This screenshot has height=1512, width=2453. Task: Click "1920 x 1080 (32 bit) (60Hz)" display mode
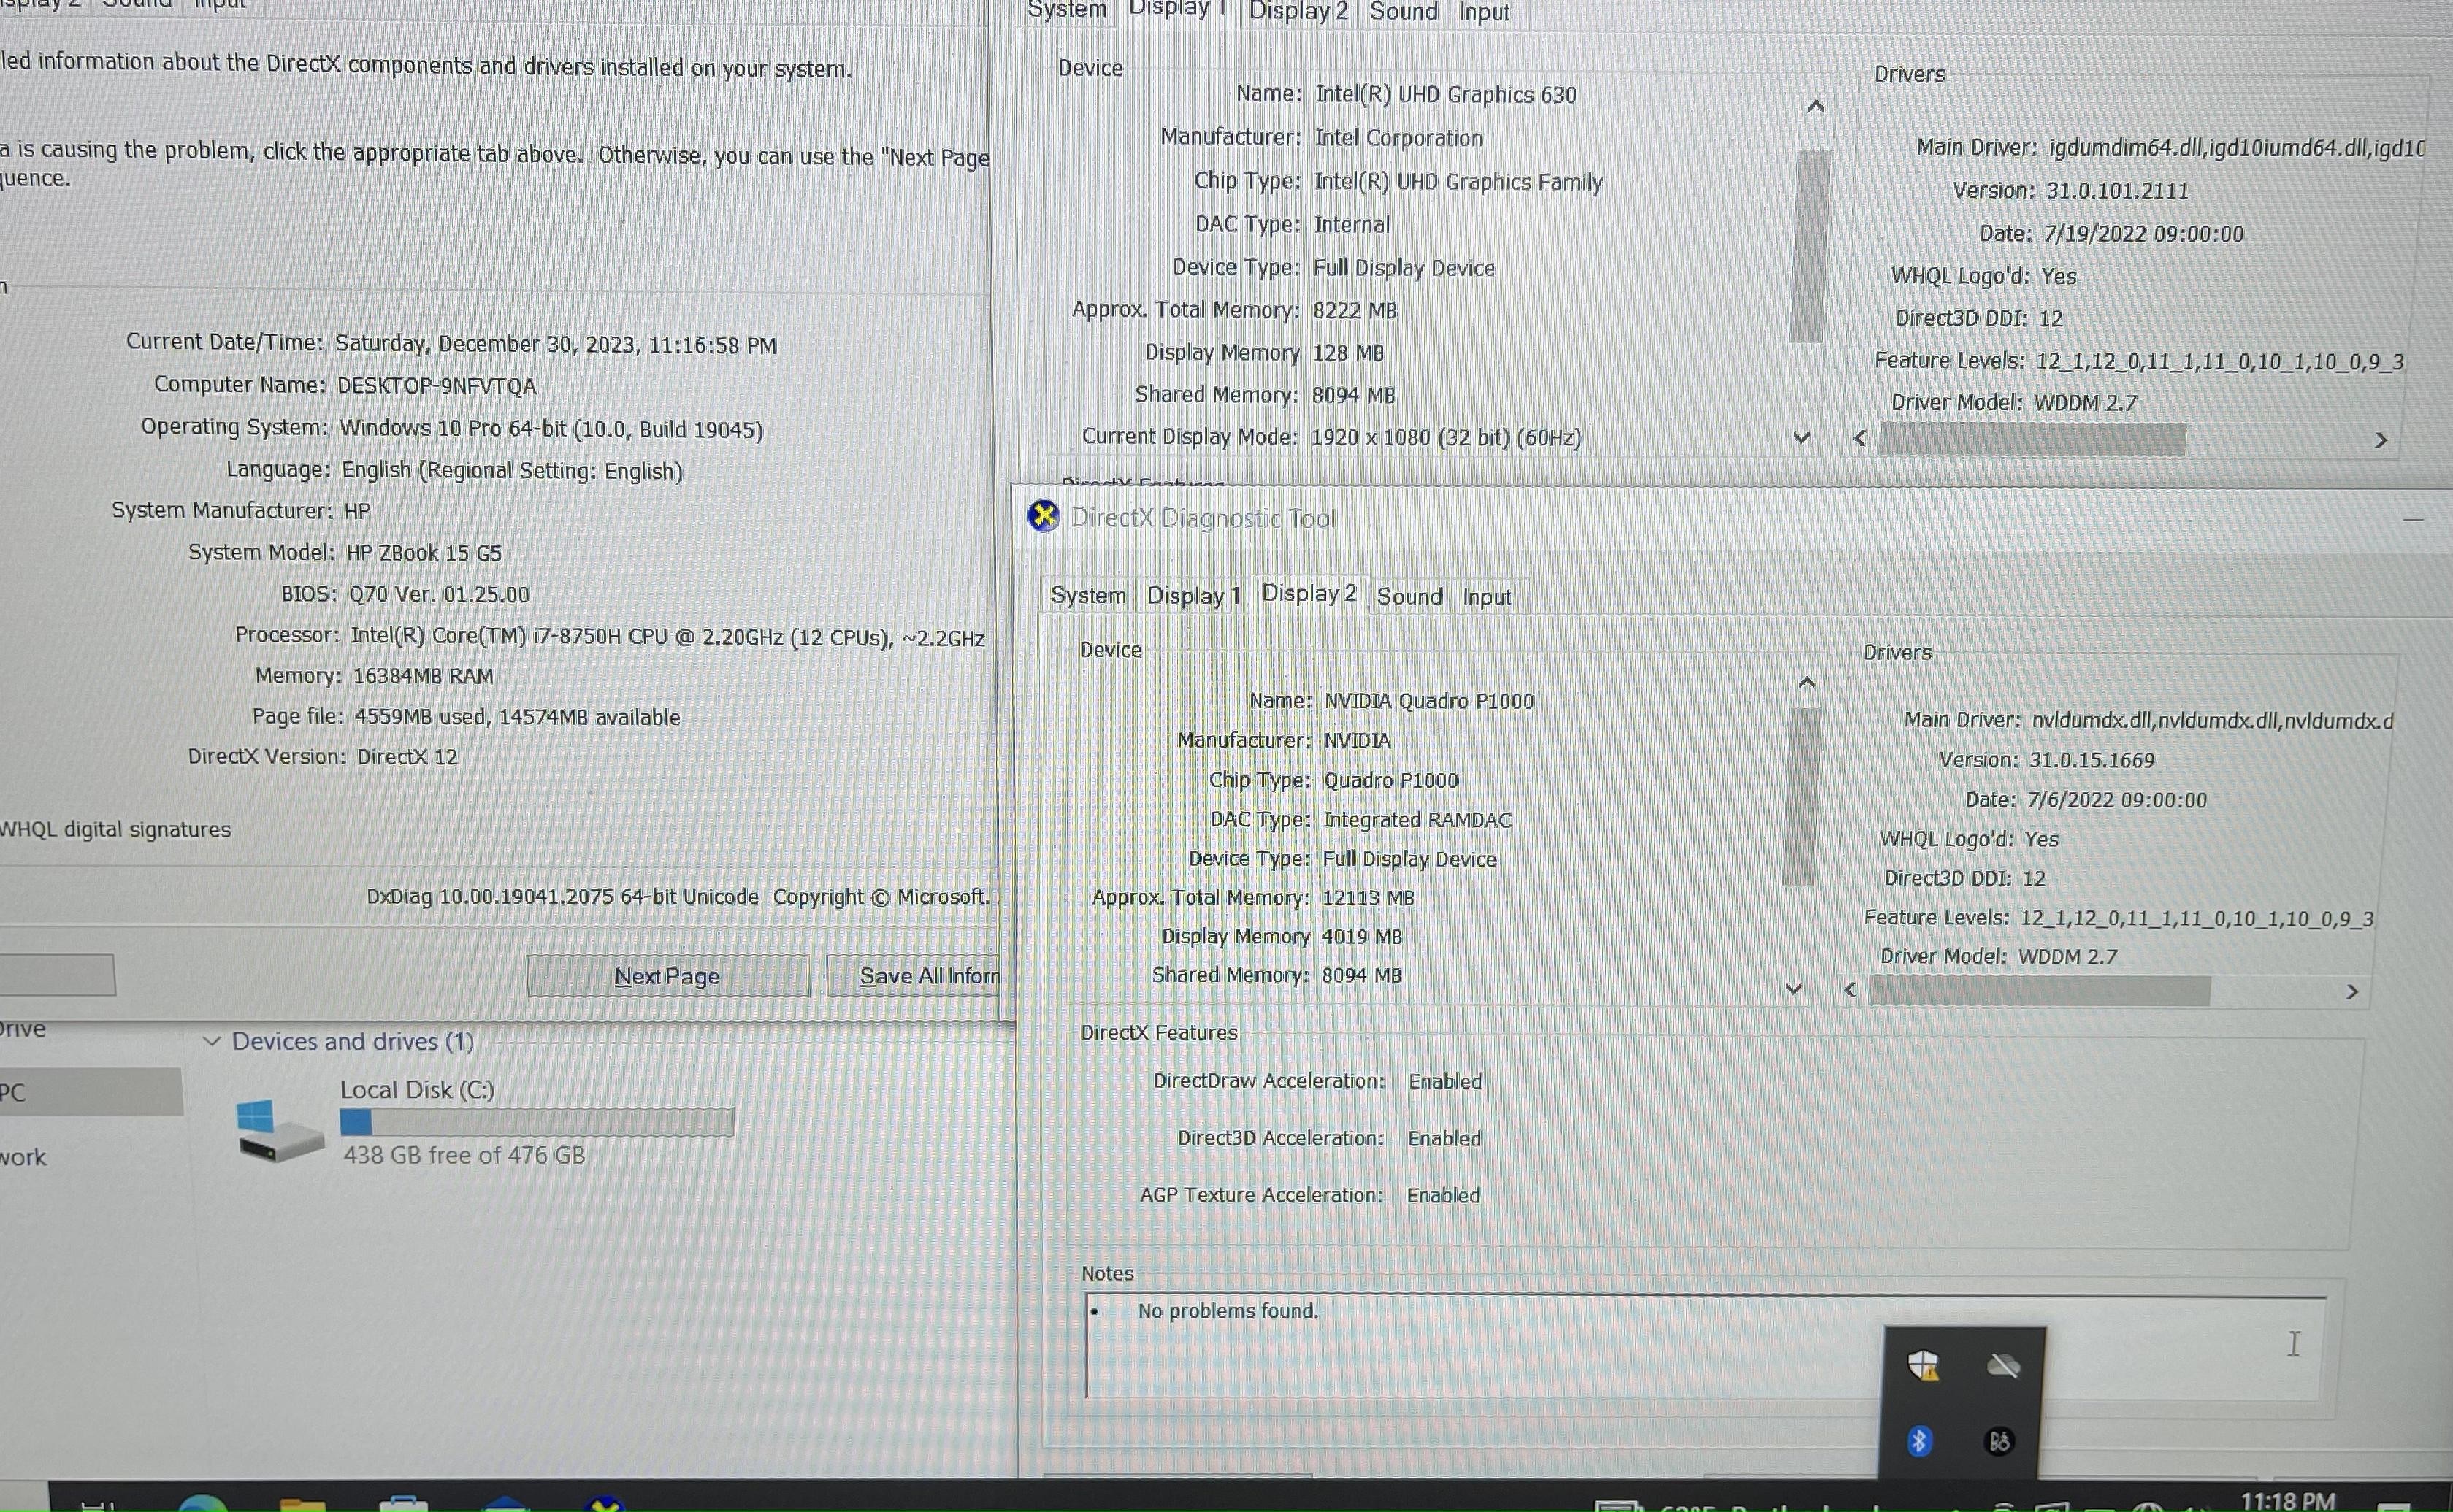[1446, 438]
